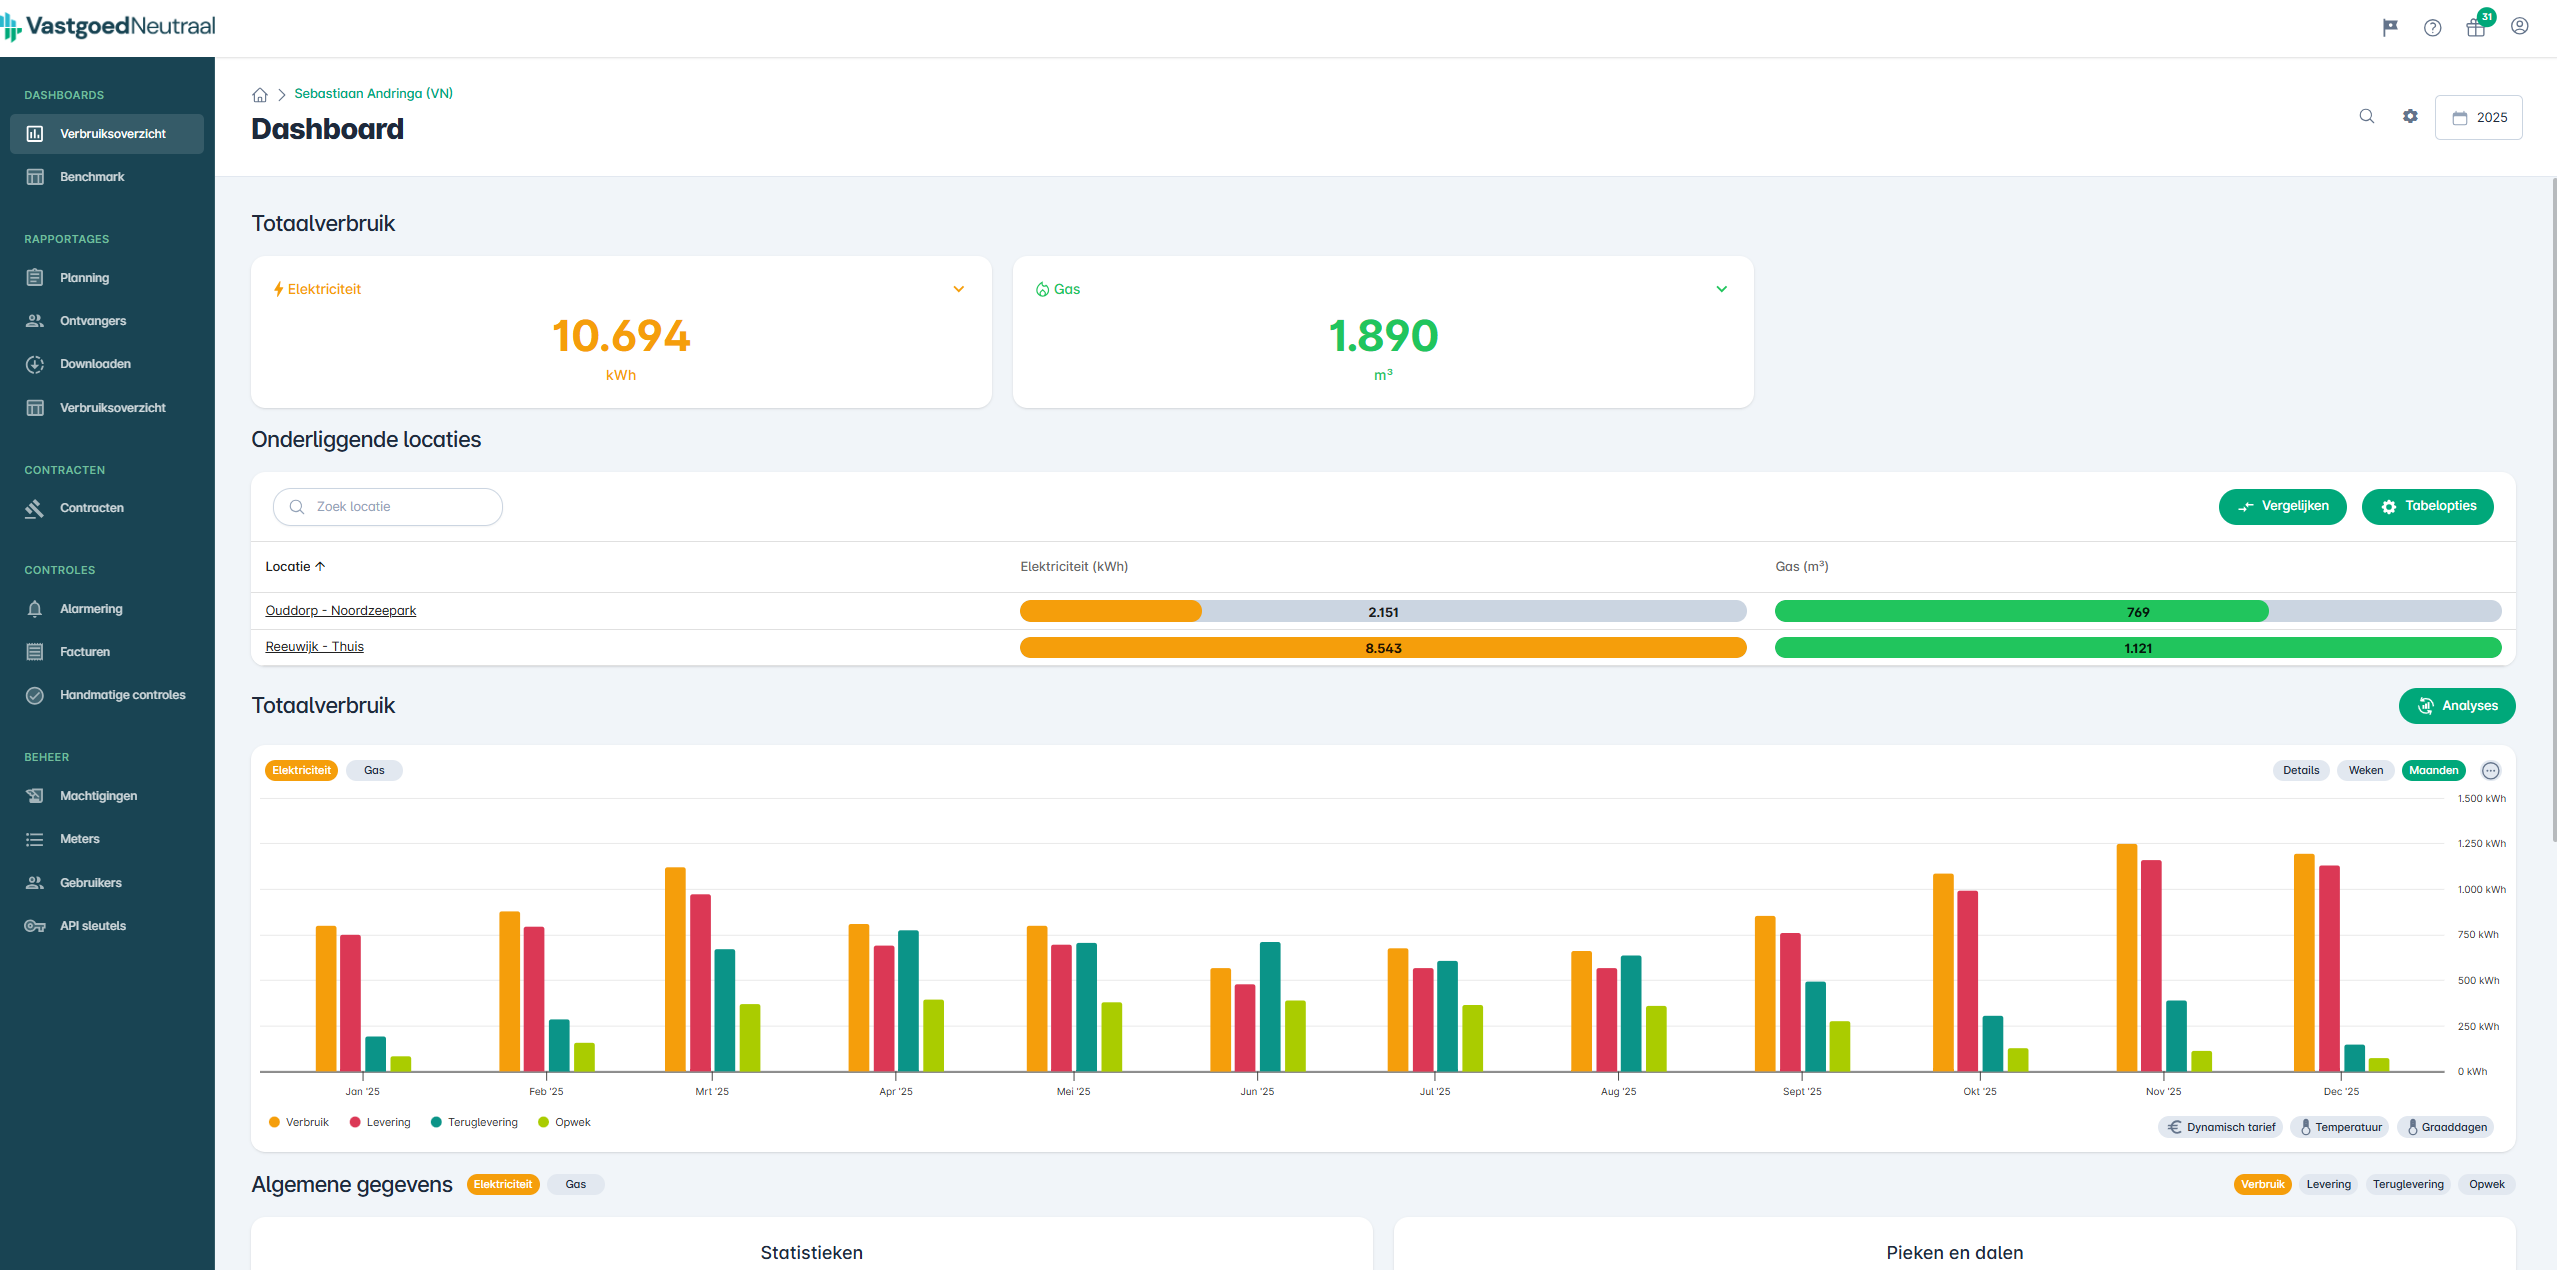Open the gift icon with badge 31
Image resolution: width=2557 pixels, height=1270 pixels.
[2476, 28]
